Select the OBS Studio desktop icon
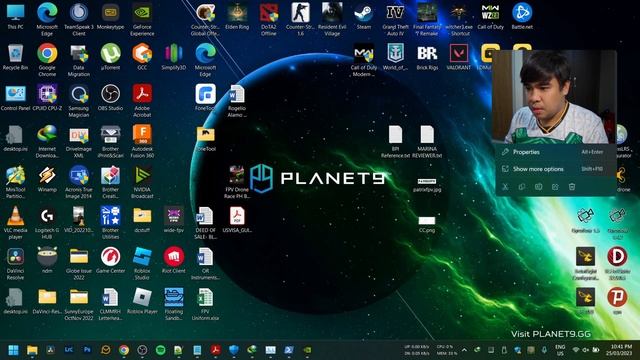The height and width of the screenshot is (360, 640). 111,98
